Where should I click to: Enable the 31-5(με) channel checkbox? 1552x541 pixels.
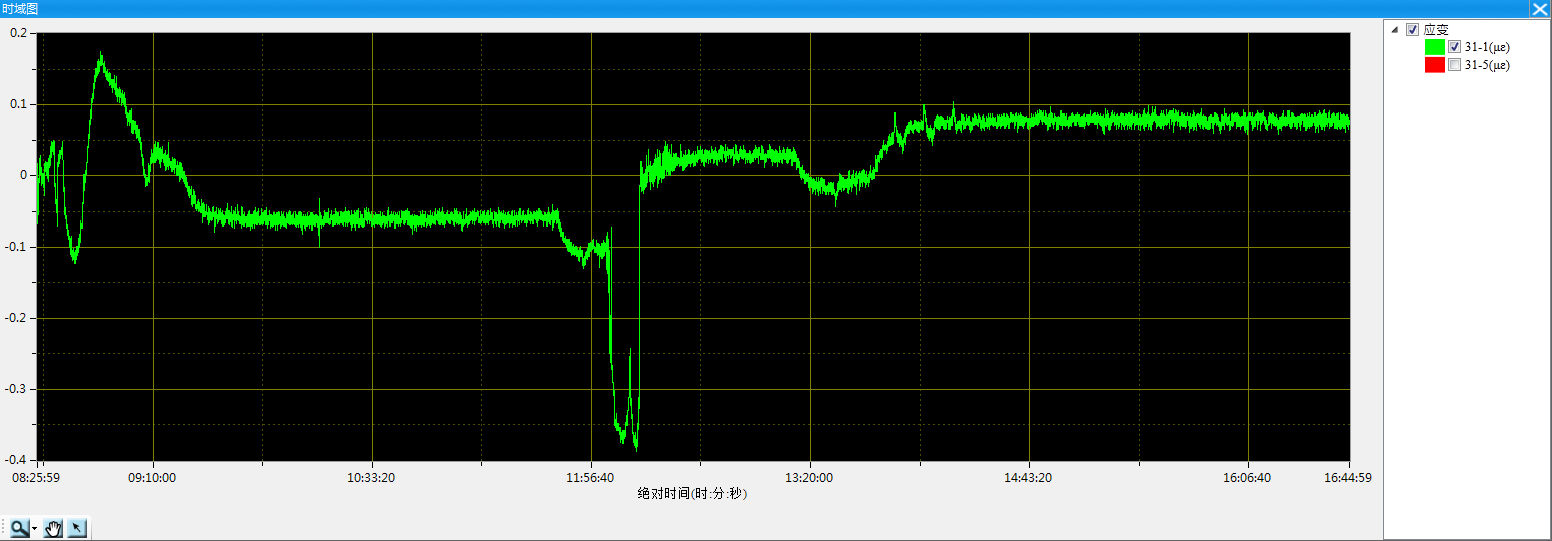coord(1454,65)
